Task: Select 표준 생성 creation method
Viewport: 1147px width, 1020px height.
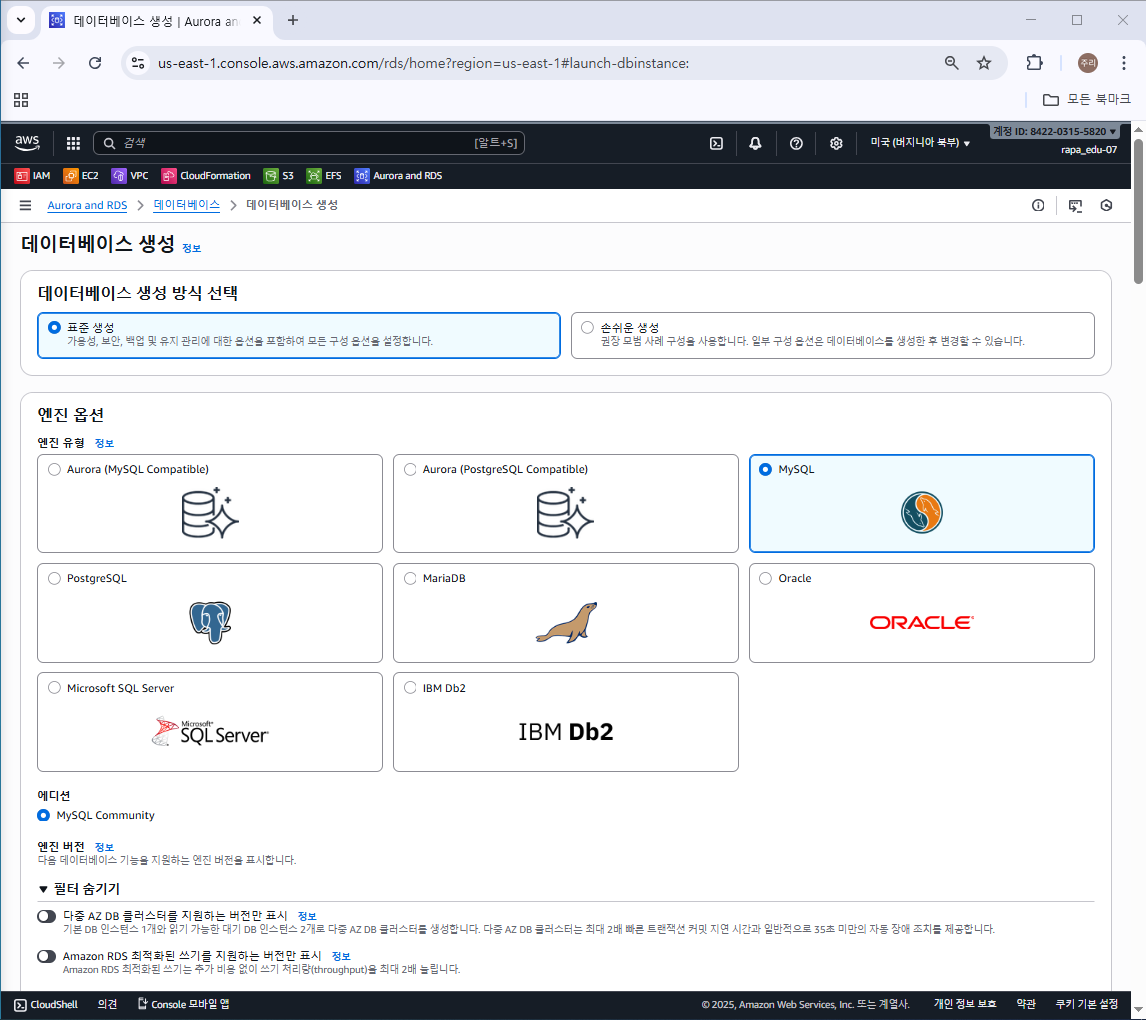Action: tap(298, 335)
